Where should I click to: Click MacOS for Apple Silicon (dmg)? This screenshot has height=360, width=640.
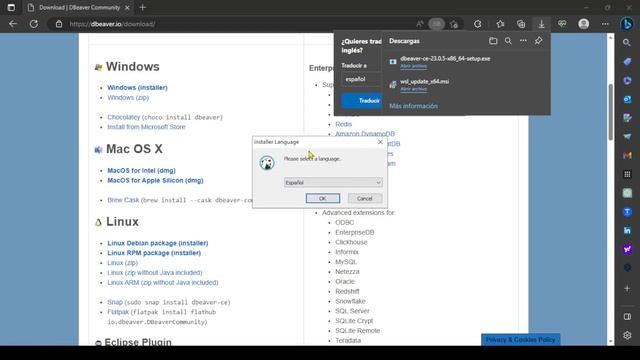(x=155, y=180)
